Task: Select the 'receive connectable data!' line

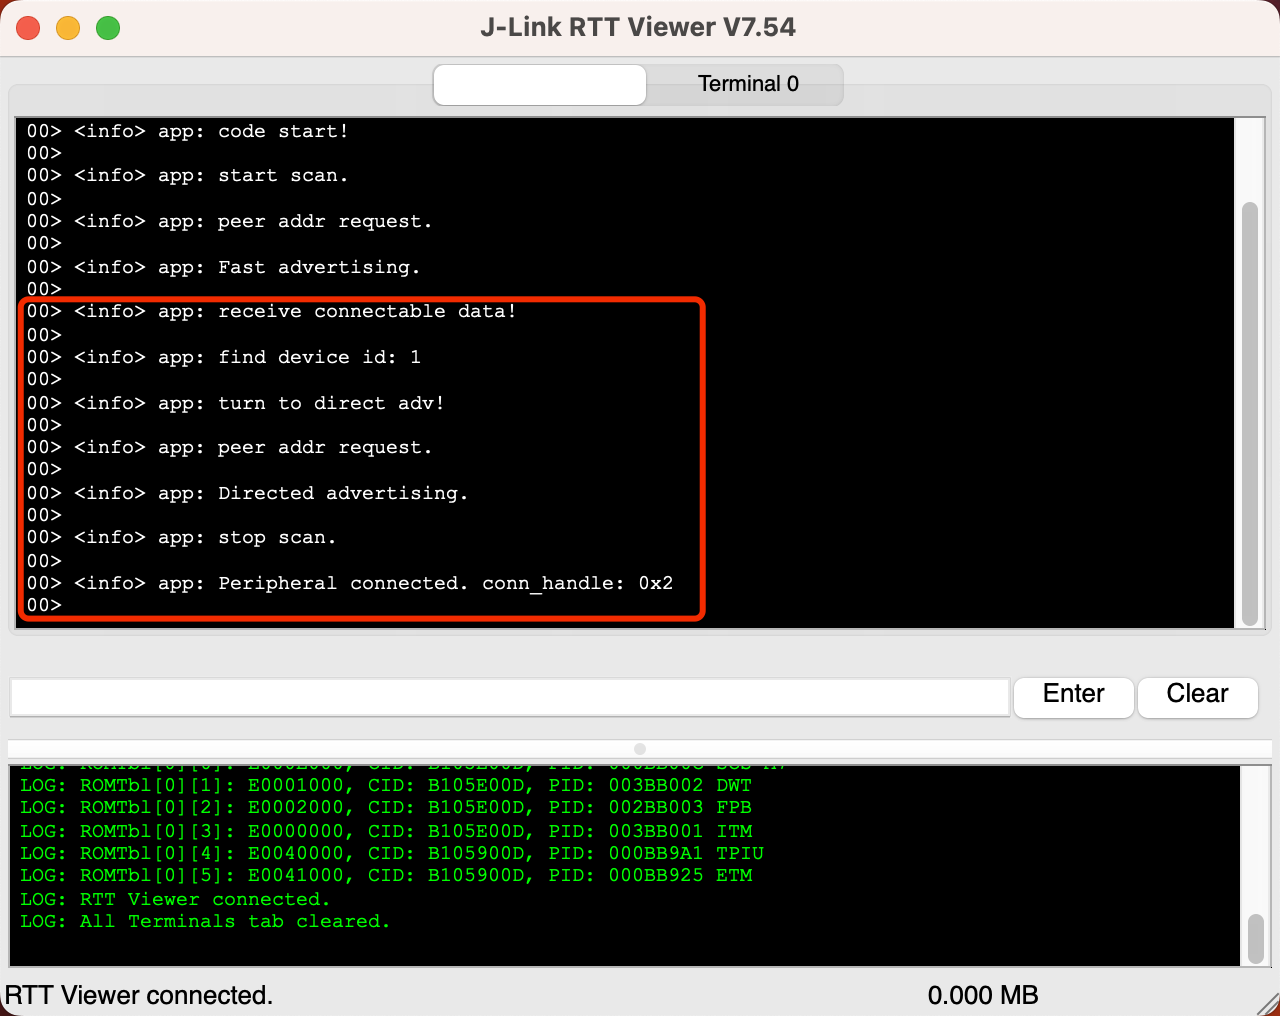Action: click(x=272, y=311)
